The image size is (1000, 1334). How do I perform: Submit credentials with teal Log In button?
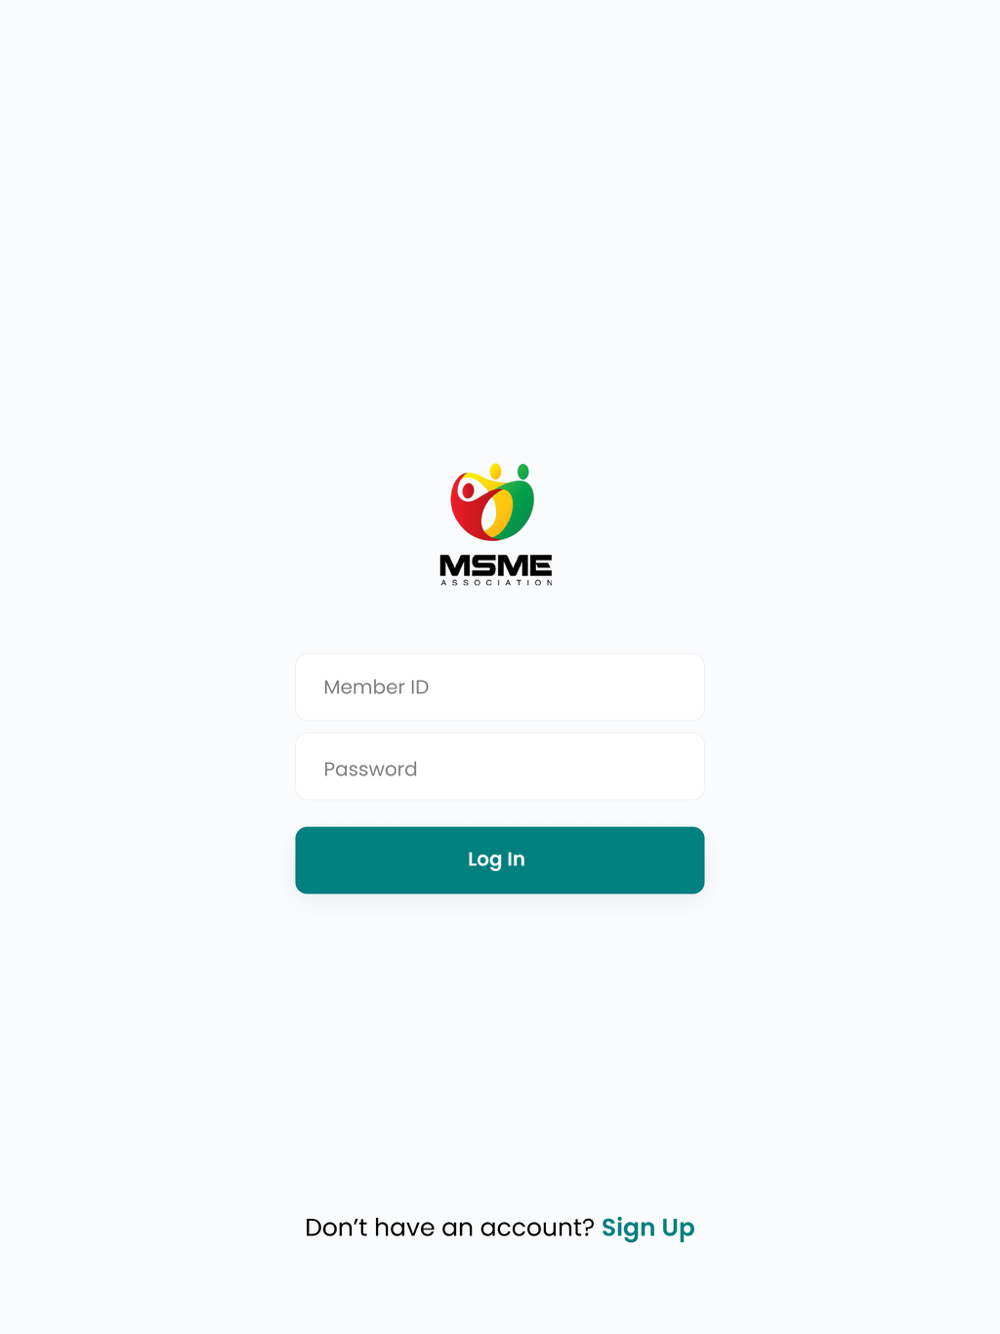click(500, 860)
